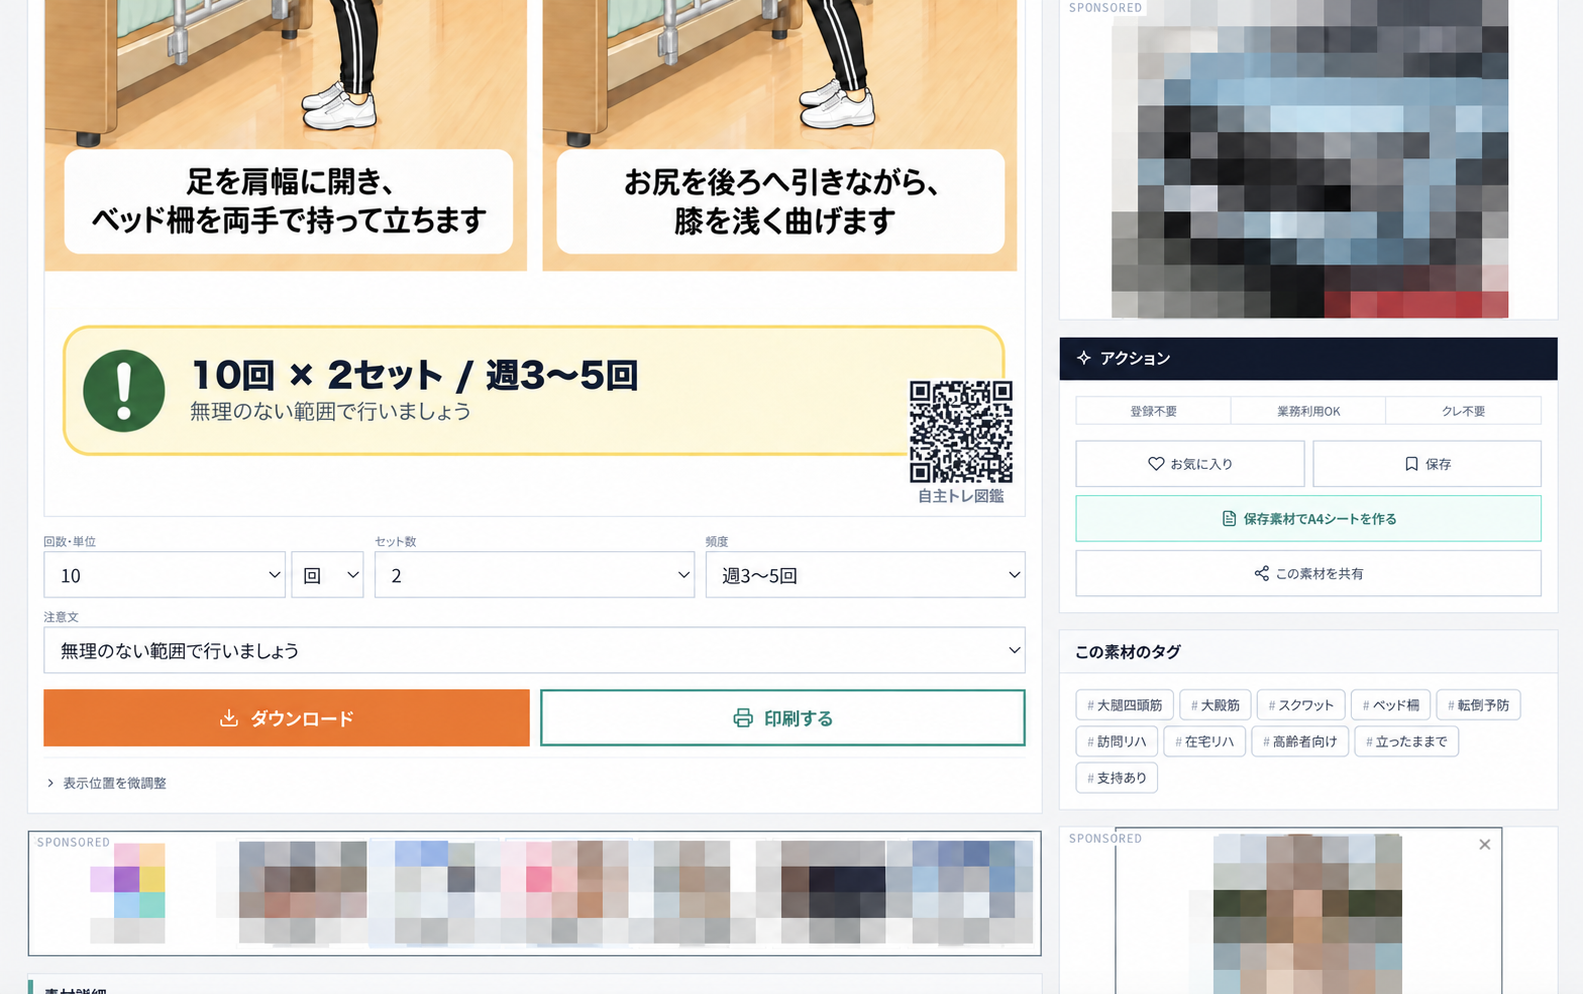The height and width of the screenshot is (994, 1583).
Task: Click the green exclamation mark icon
Action: tap(124, 391)
